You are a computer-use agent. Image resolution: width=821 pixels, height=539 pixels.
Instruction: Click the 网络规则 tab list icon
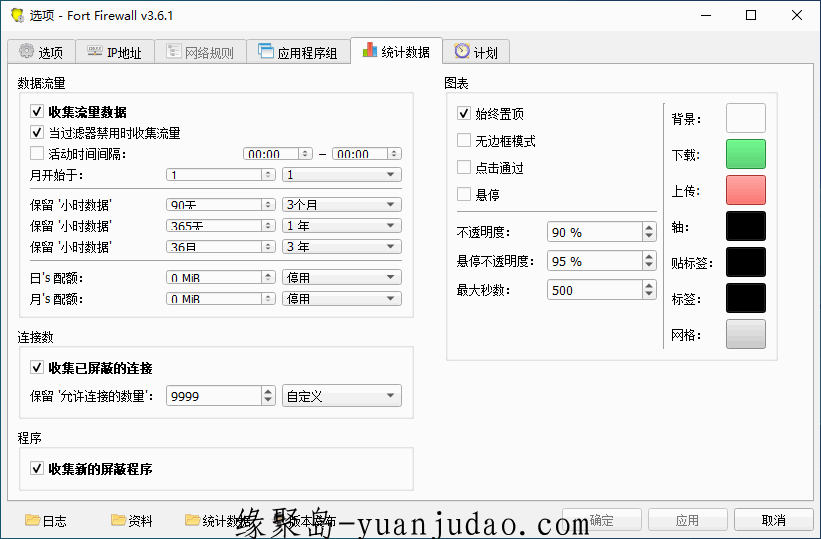pyautogui.click(x=173, y=51)
